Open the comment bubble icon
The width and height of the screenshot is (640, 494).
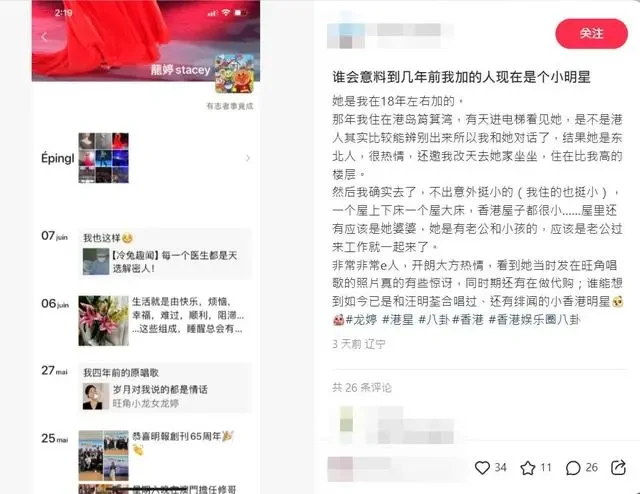(573, 468)
